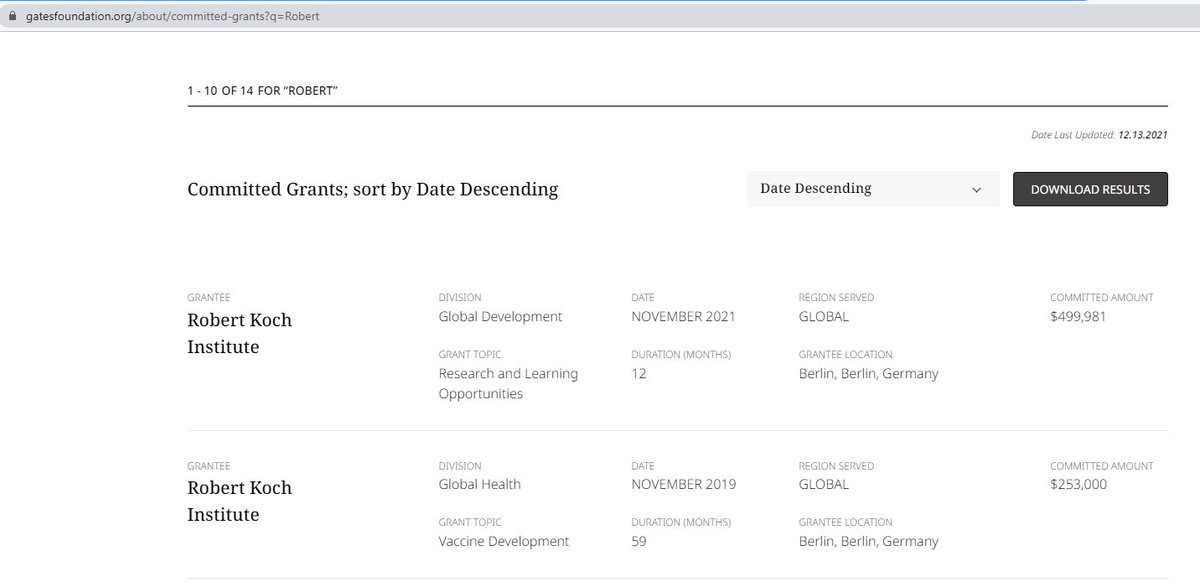Screen dimensions: 1200x582
Task: Open the Date Descending sort dropdown
Action: click(x=873, y=189)
